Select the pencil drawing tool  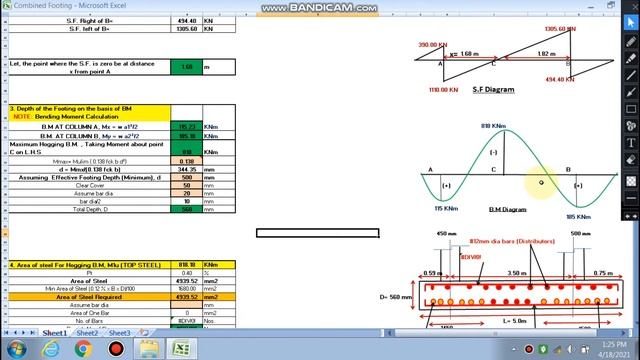pyautogui.click(x=631, y=41)
